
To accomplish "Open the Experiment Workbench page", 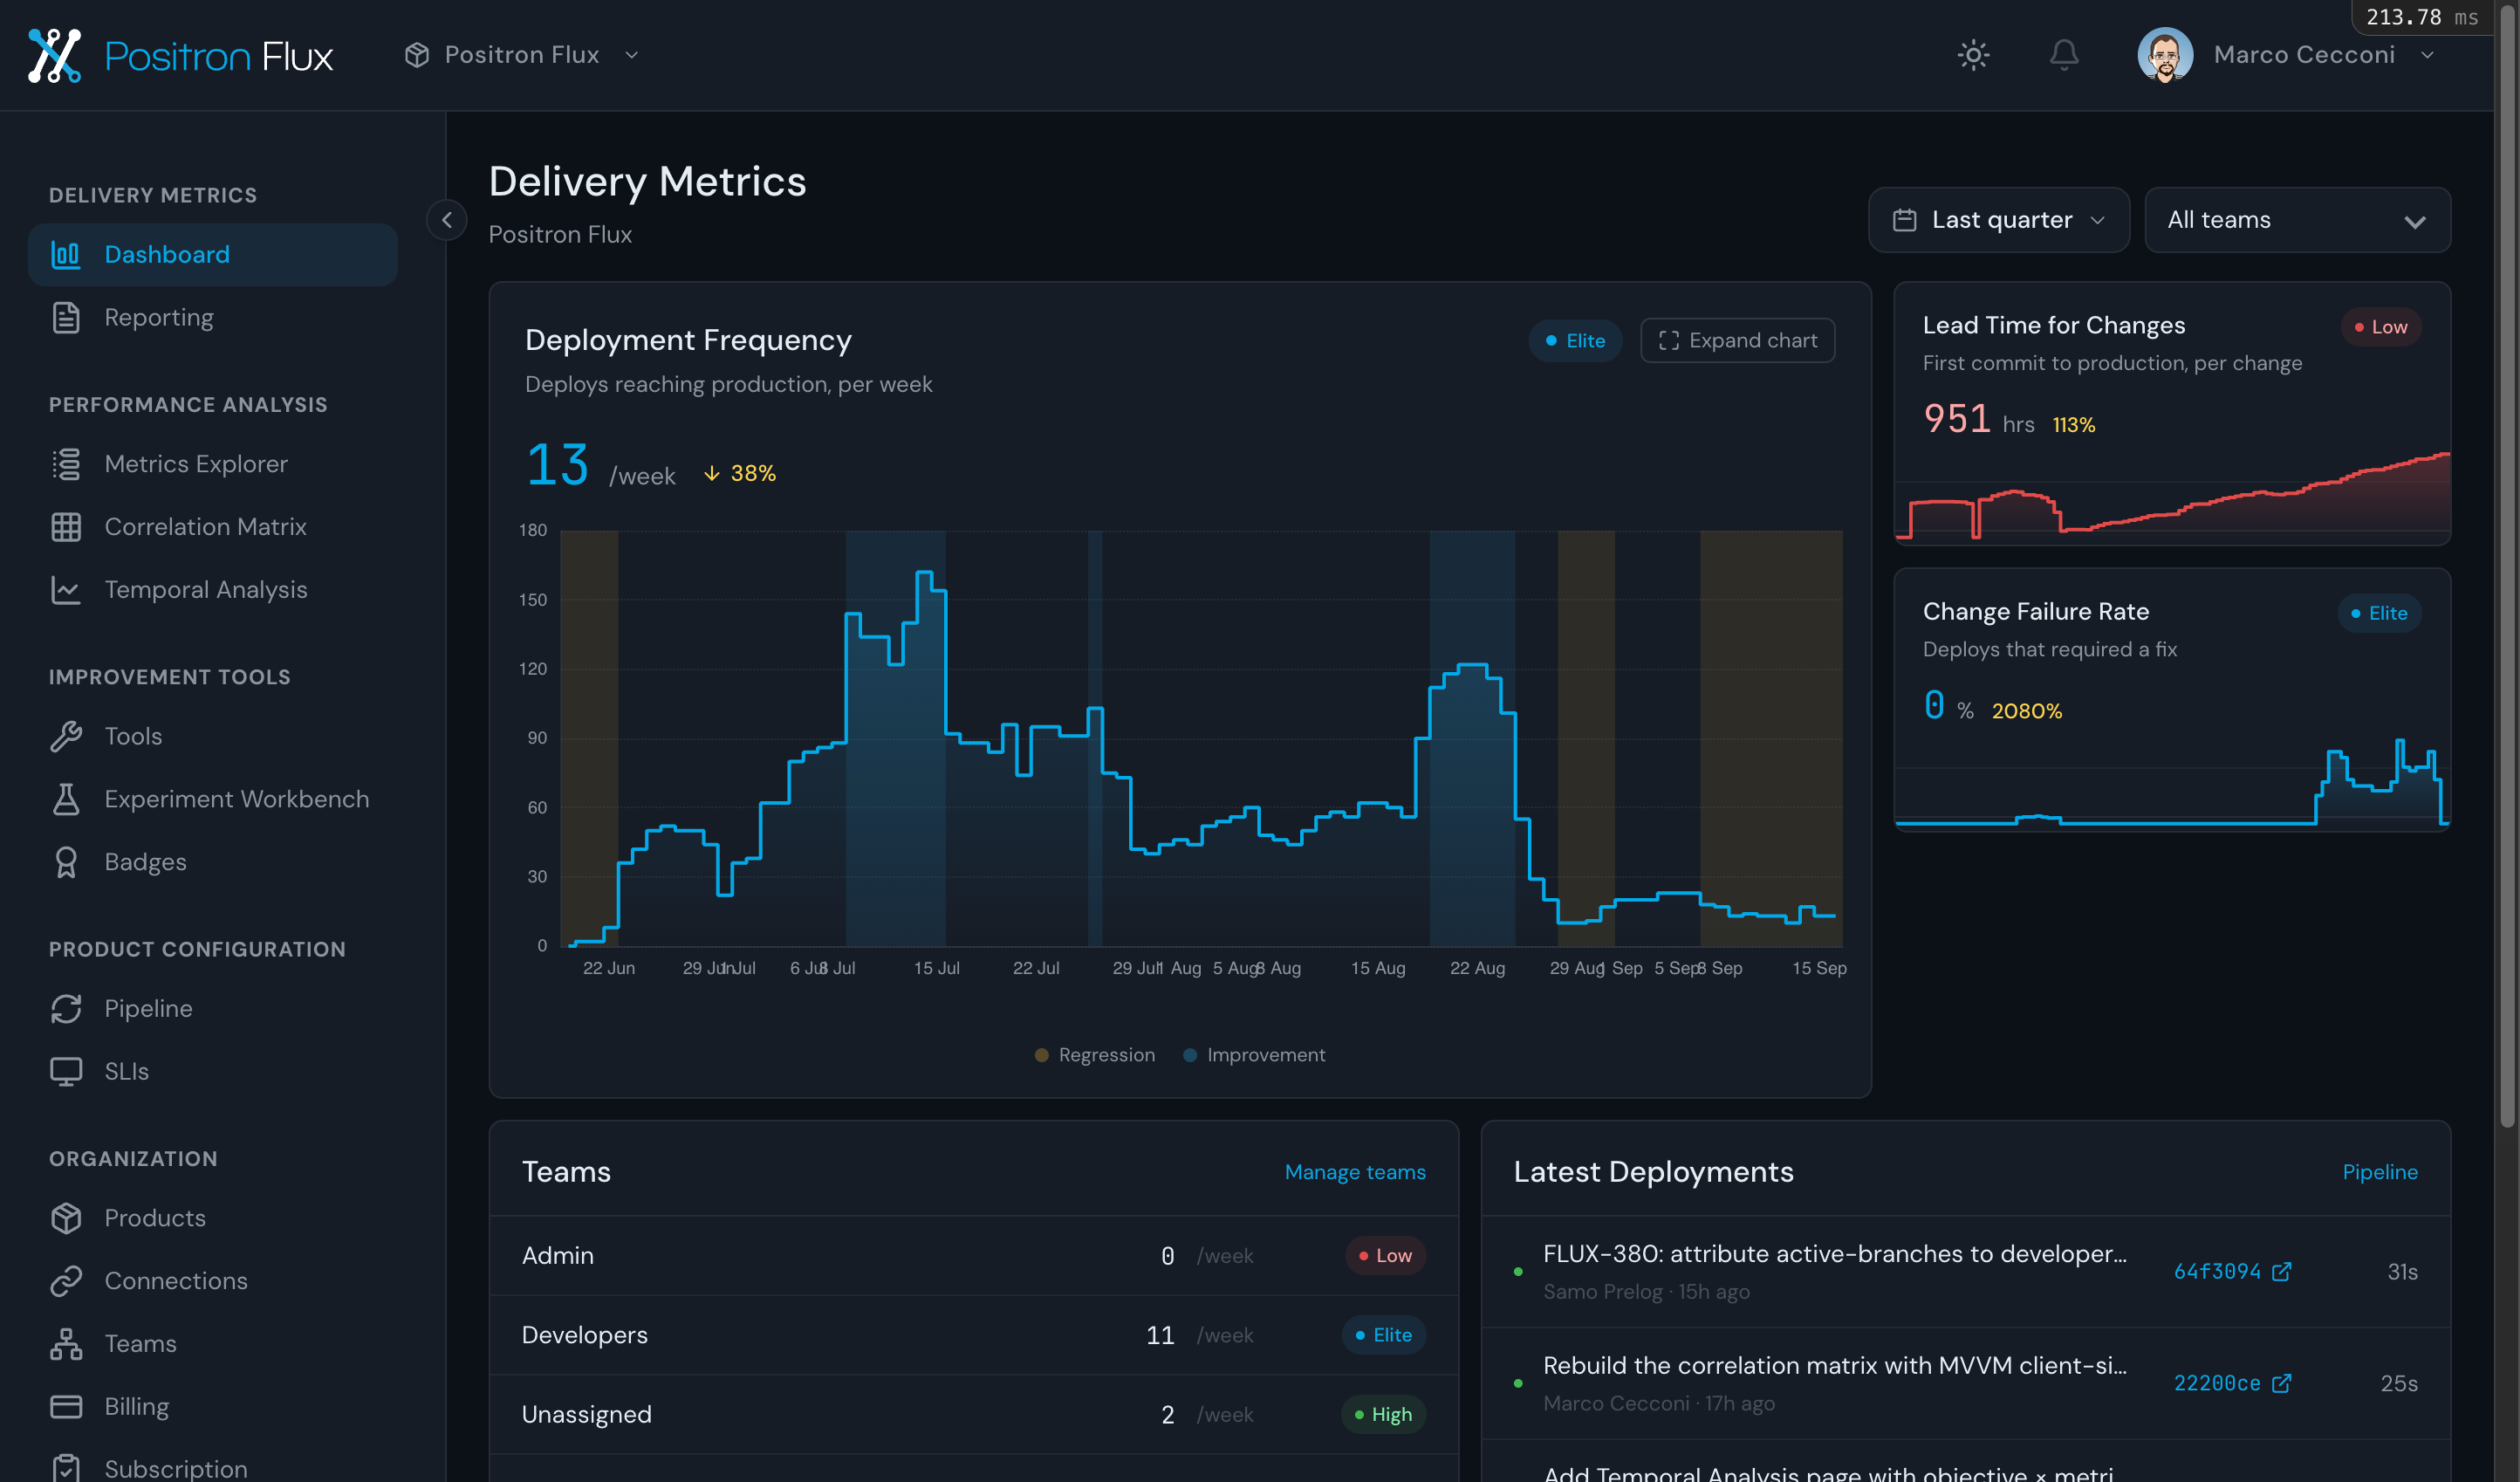I will click(x=213, y=799).
